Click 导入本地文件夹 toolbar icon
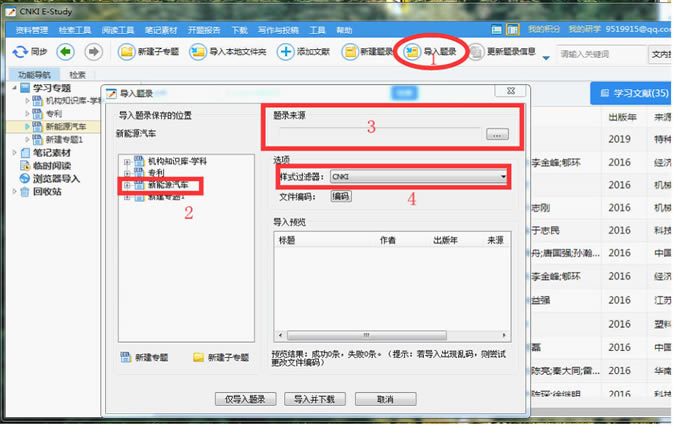This screenshot has width=673, height=426. [x=198, y=52]
